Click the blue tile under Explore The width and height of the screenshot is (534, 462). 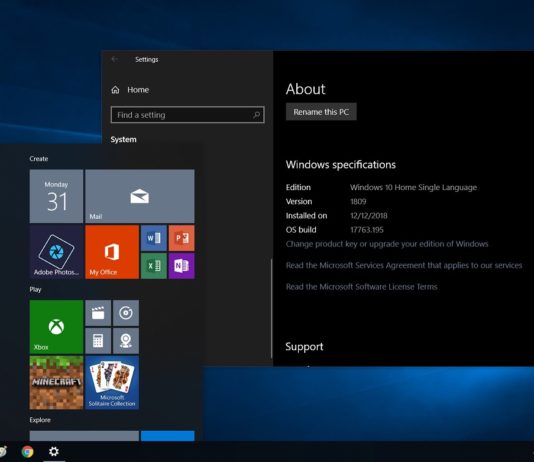(168, 436)
